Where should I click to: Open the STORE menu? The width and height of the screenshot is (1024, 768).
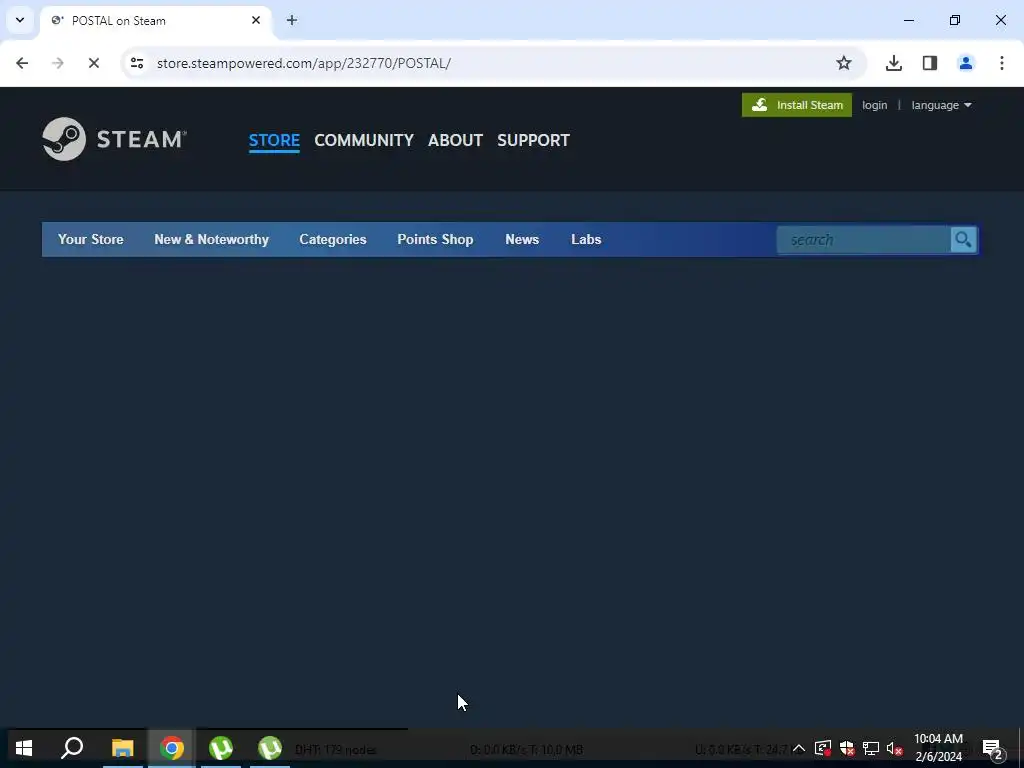274,140
